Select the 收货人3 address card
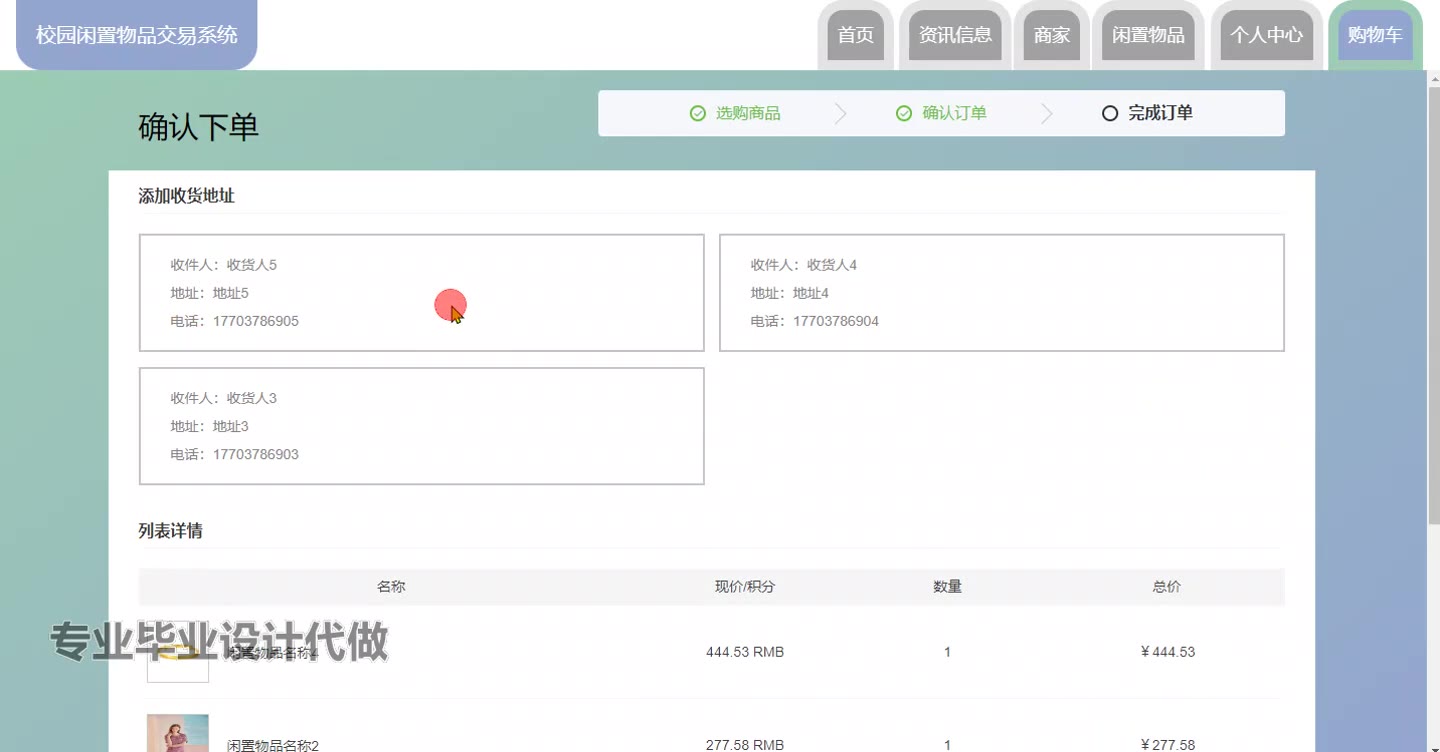Image resolution: width=1440 pixels, height=752 pixels. click(421, 426)
